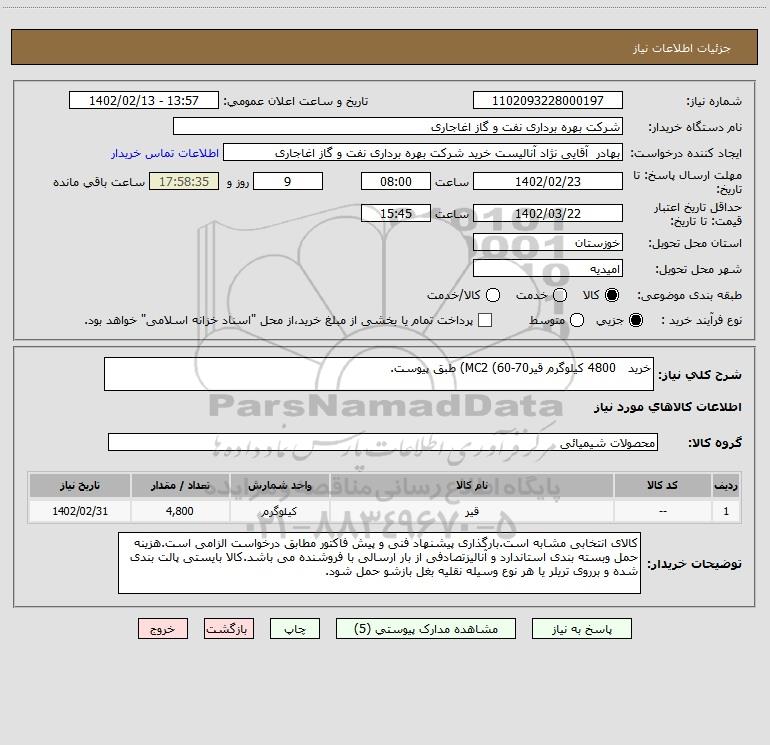The height and width of the screenshot is (745, 770).
Task: Click the تعداد / مقدار column header
Action: coord(180,486)
